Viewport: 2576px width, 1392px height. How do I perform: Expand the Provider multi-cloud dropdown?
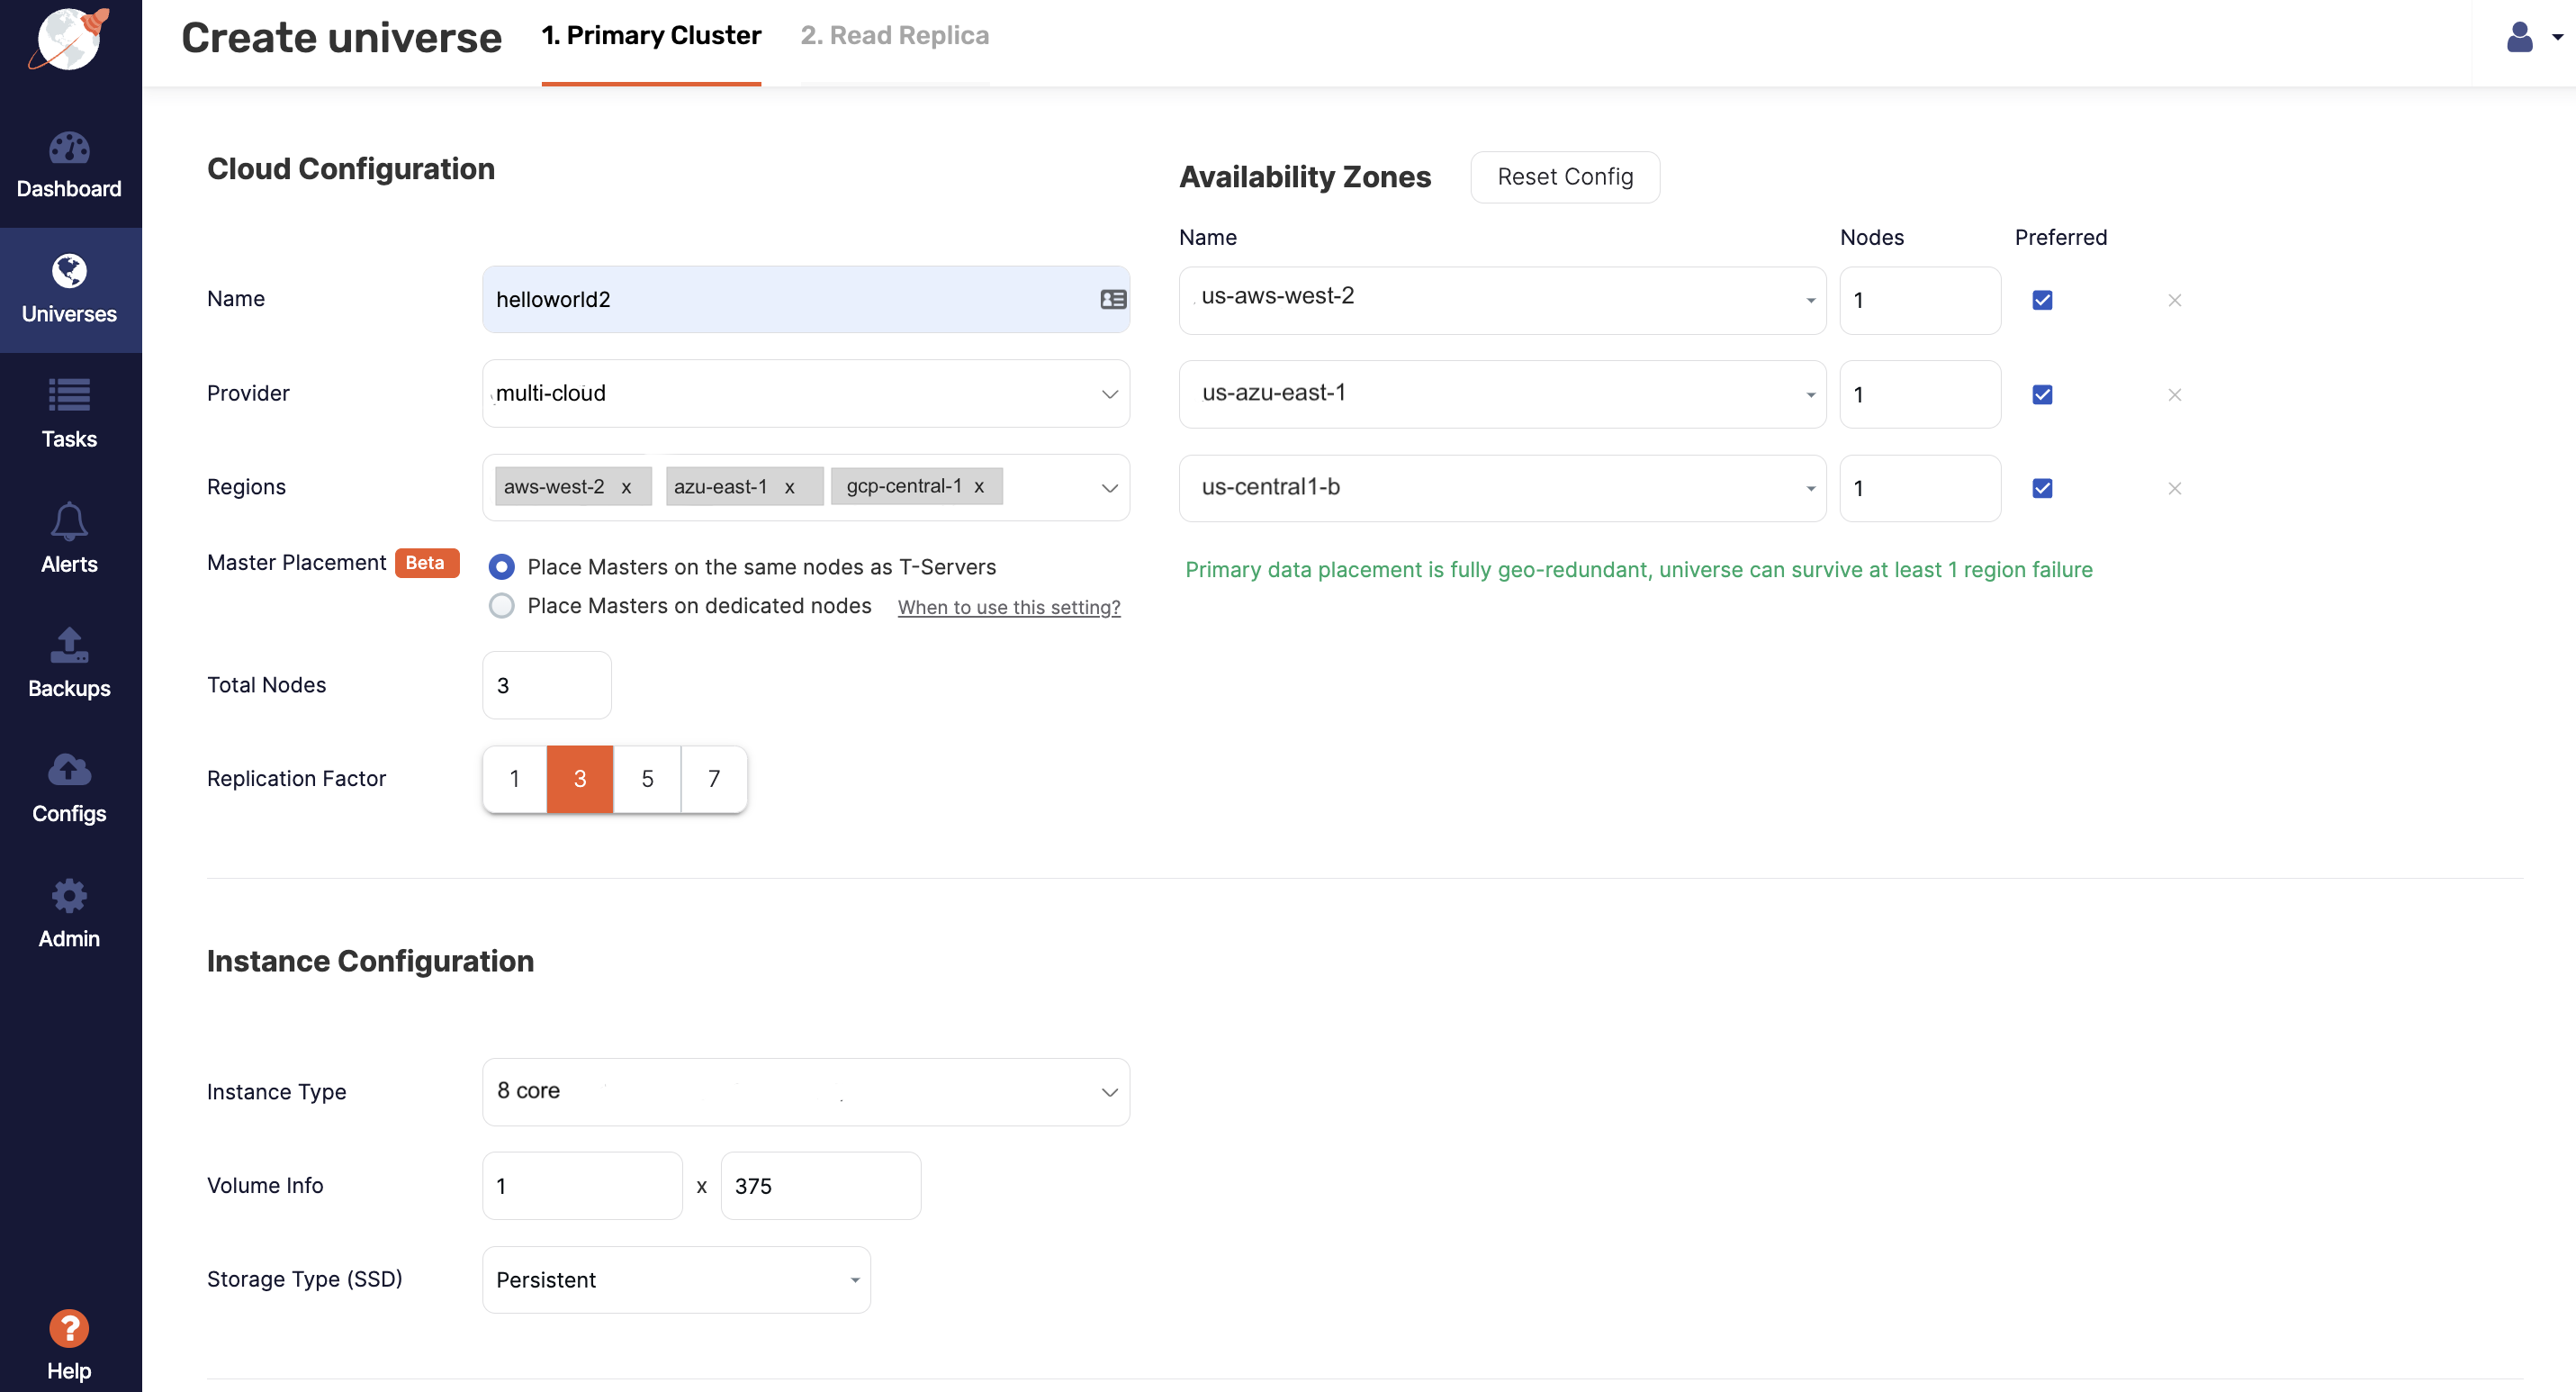pos(806,394)
